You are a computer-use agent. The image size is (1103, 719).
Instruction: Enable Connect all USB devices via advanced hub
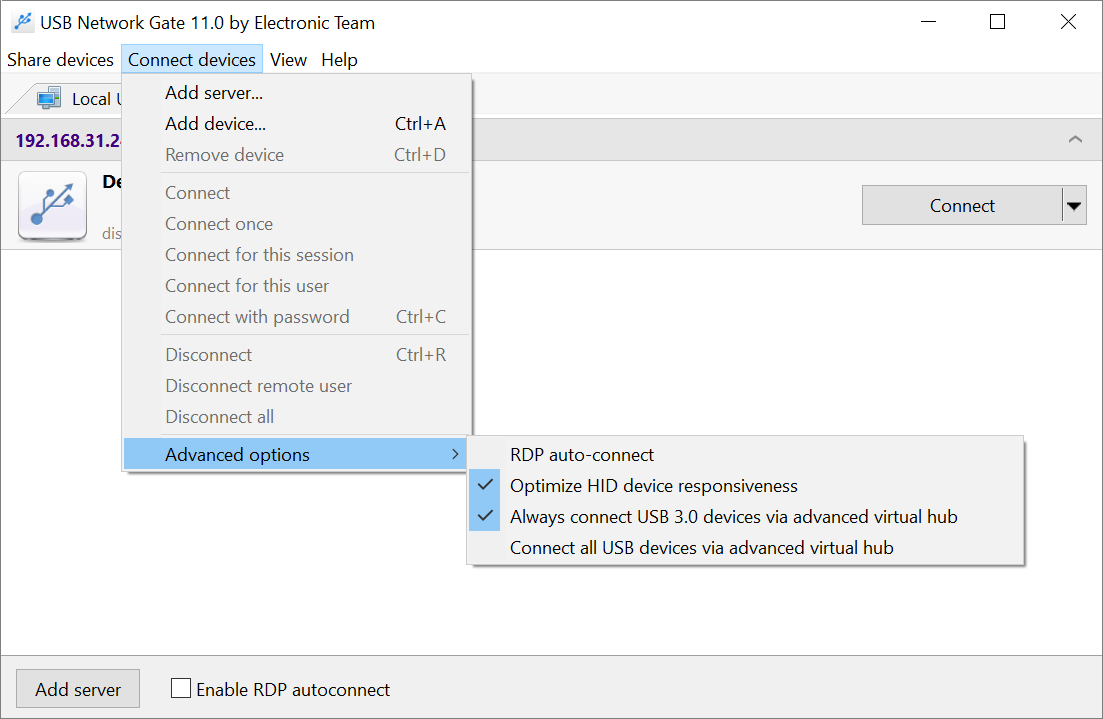[x=745, y=547]
